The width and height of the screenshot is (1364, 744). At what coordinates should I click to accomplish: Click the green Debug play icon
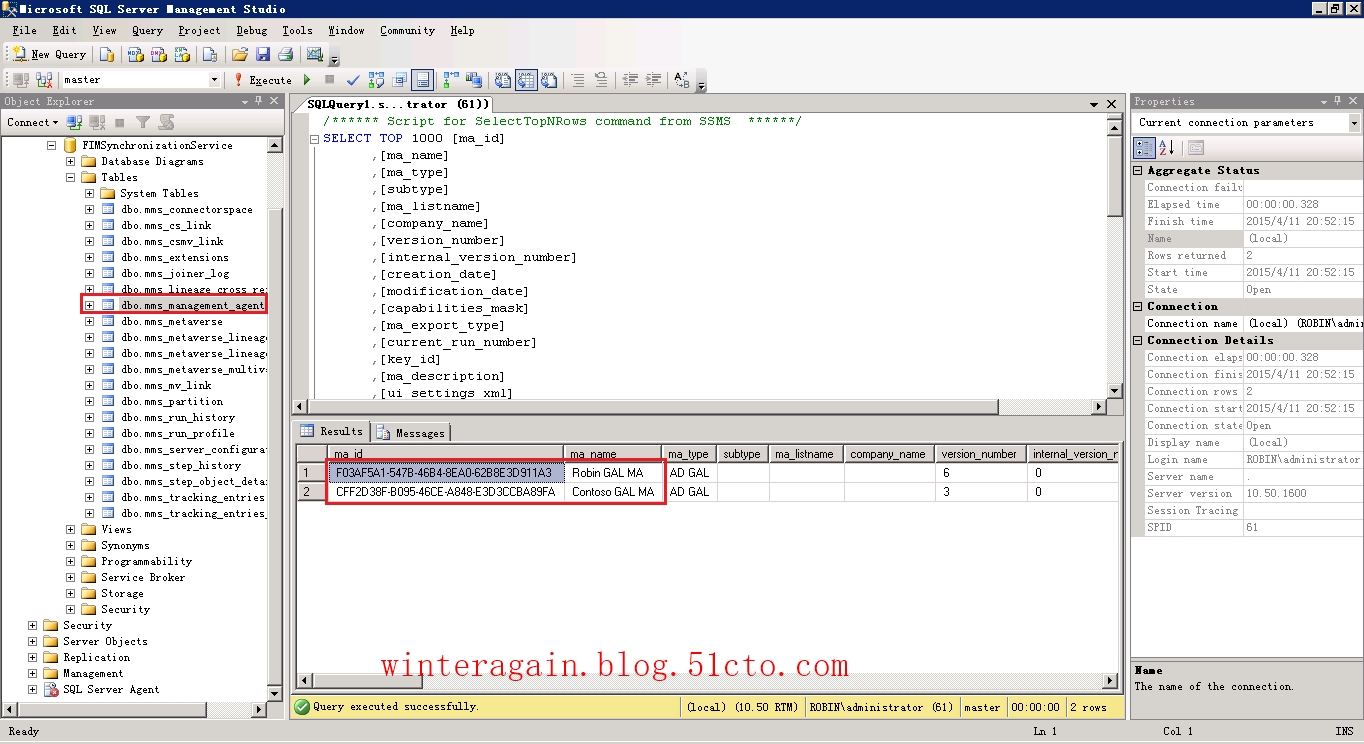[307, 79]
